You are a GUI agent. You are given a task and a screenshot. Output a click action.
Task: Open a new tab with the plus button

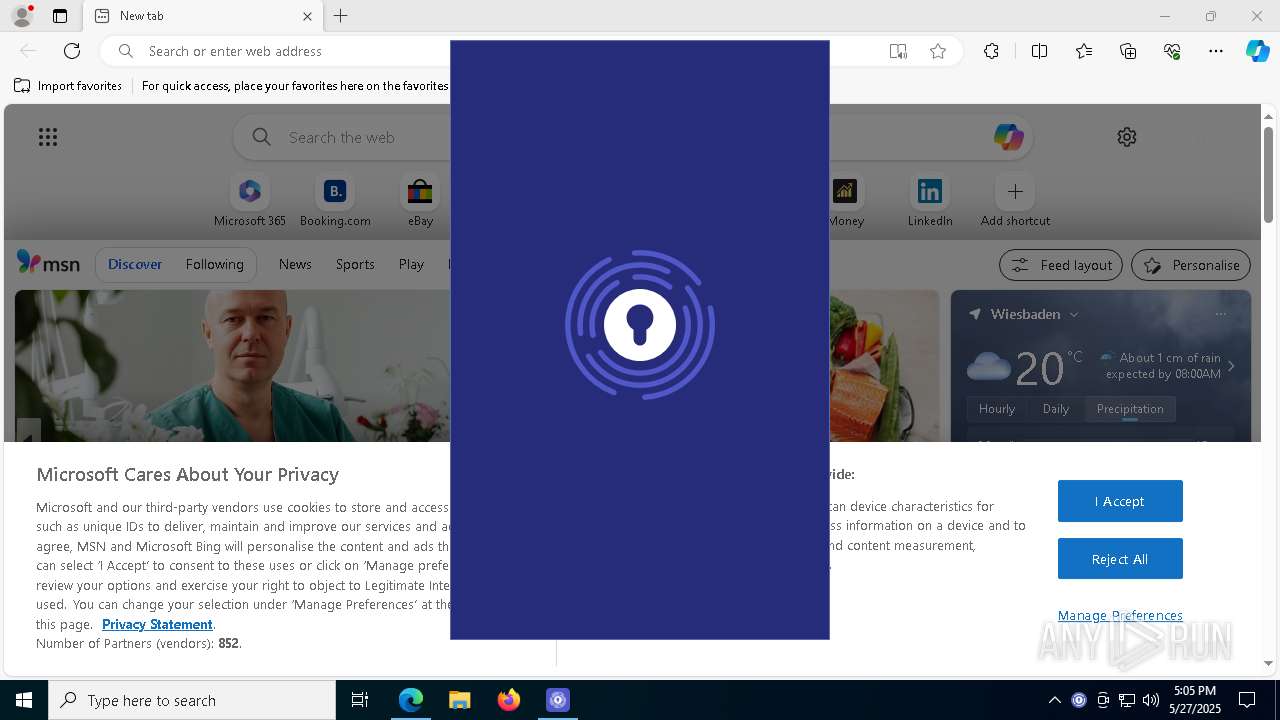[x=341, y=16]
